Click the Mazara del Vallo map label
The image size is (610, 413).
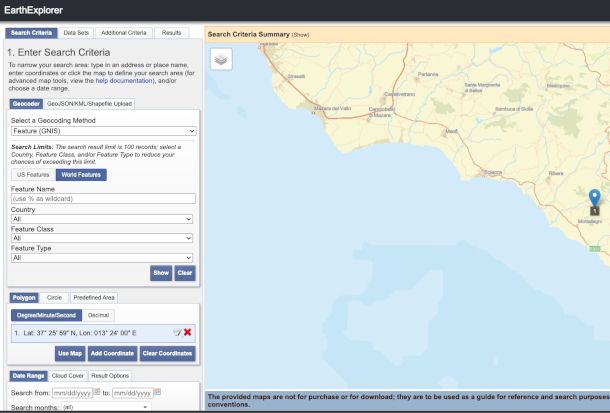coord(333,108)
